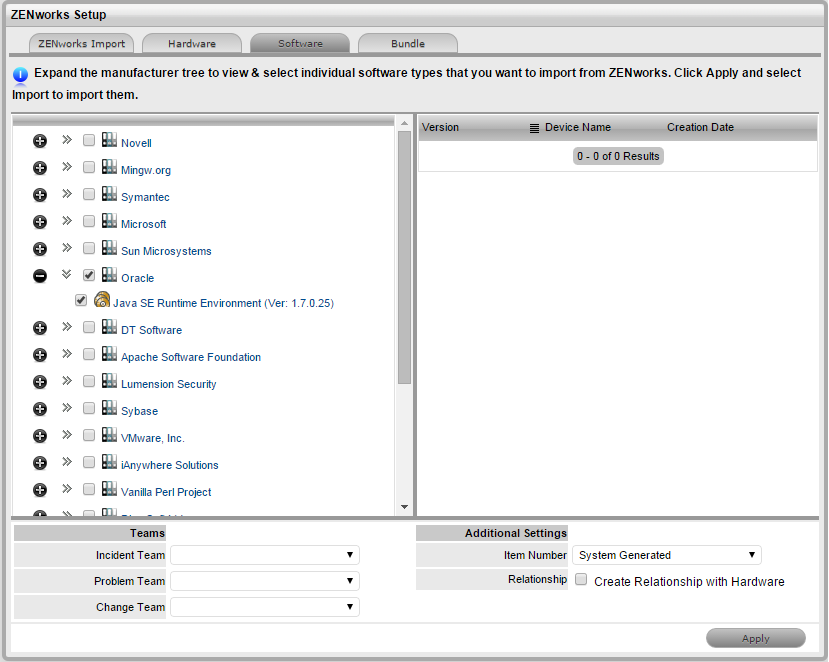Click the manufacturer icon next to Symantec
This screenshot has width=829, height=662.
click(109, 194)
